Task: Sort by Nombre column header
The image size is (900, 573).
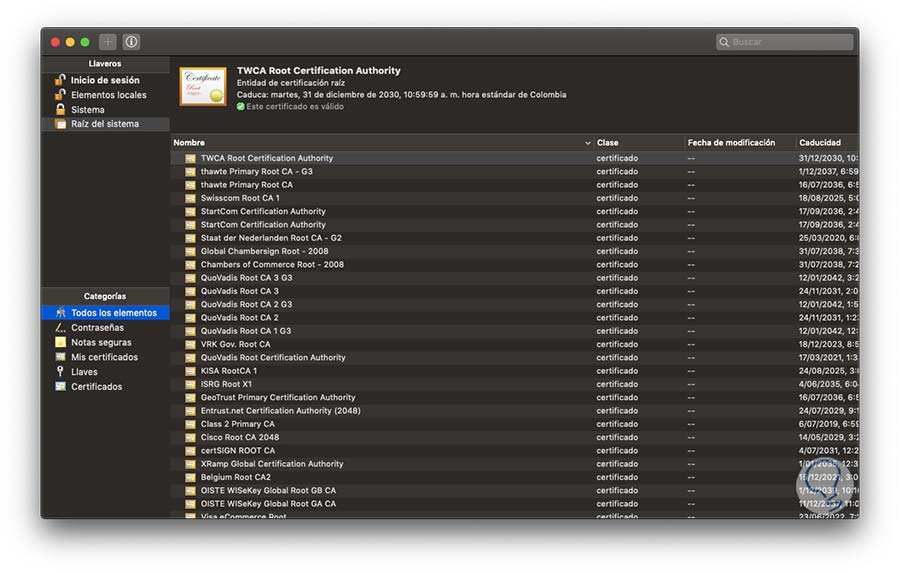Action: 189,142
